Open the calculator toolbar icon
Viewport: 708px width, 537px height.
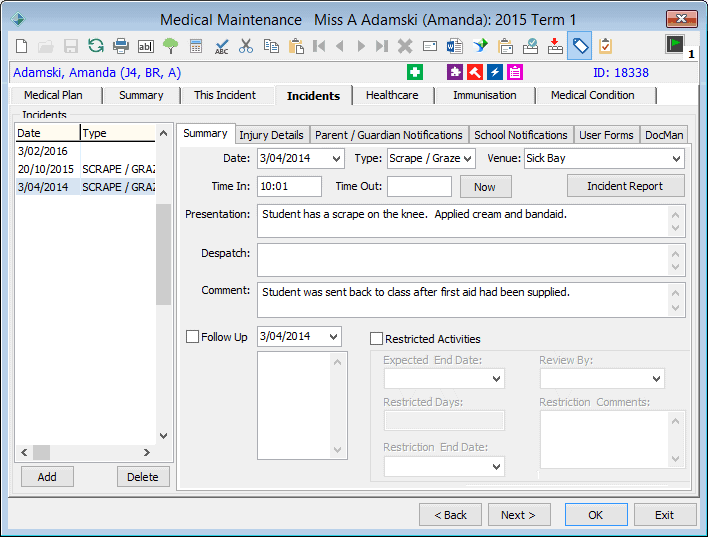click(196, 46)
